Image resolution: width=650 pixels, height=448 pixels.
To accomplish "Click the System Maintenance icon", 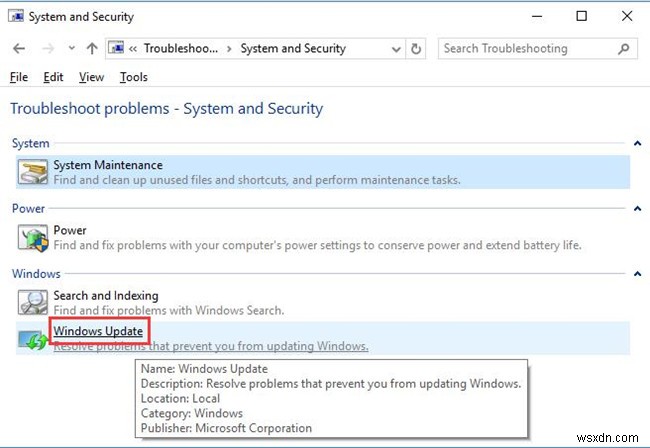I will click(33, 172).
